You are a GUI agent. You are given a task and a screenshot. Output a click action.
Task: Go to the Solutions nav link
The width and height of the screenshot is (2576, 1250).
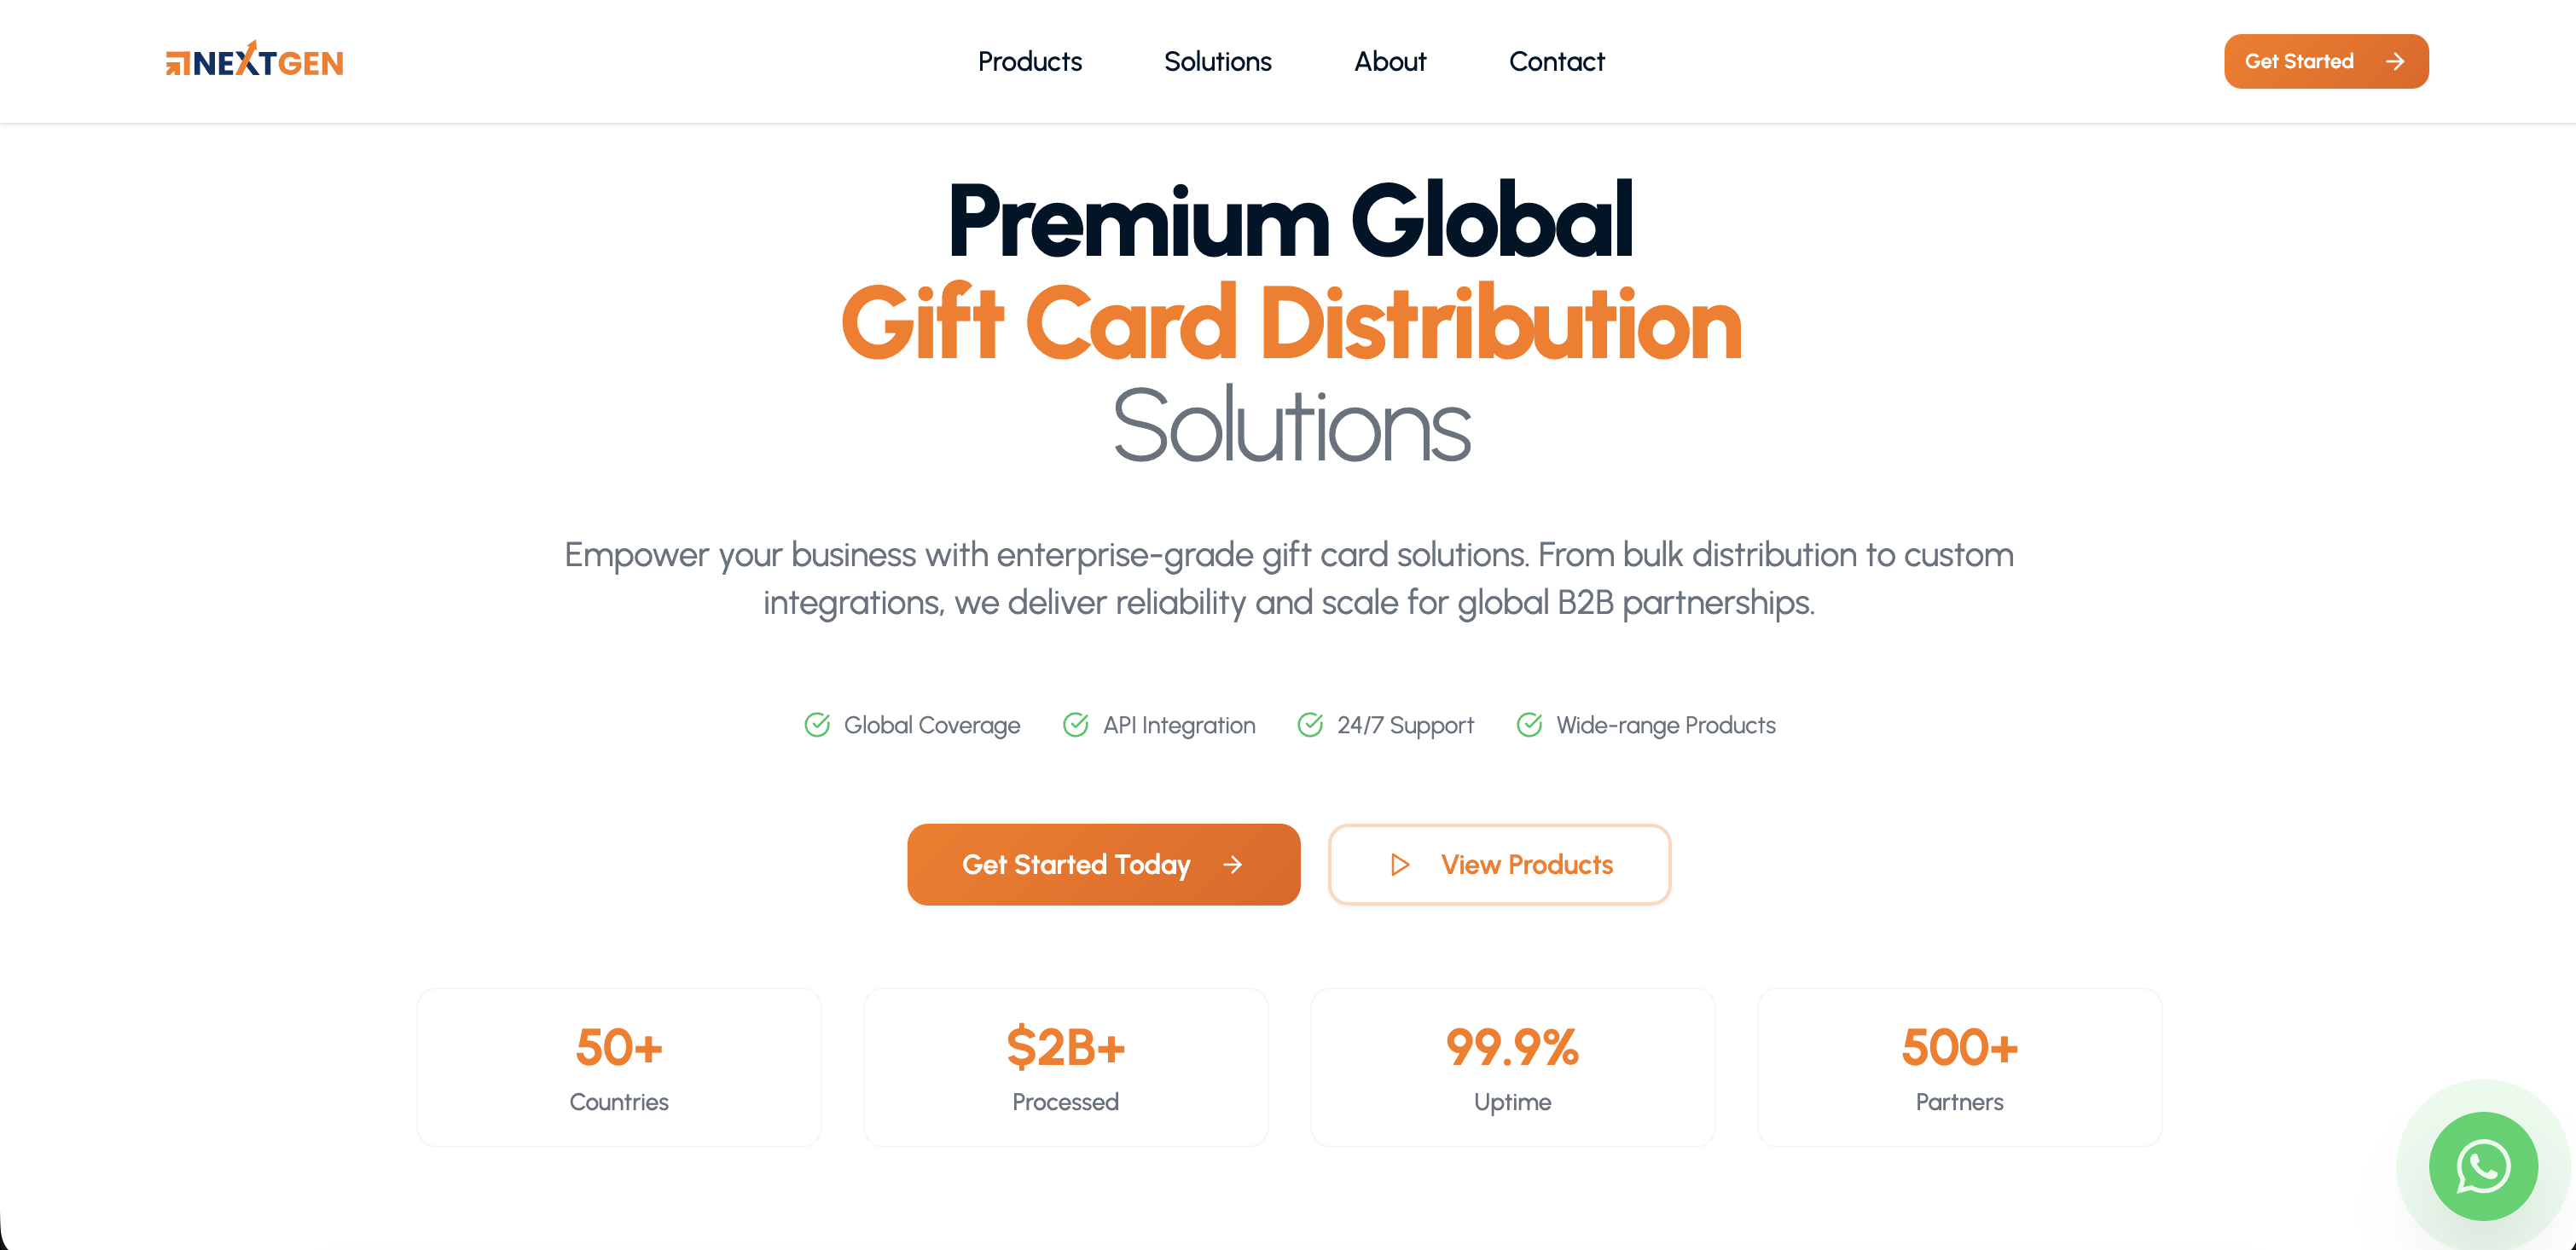click(1217, 62)
